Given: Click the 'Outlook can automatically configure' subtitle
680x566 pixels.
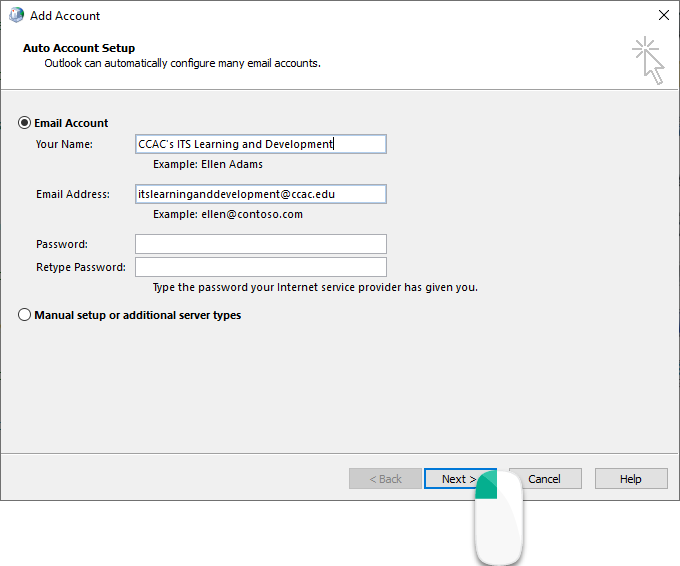Looking at the screenshot, I should [x=183, y=63].
